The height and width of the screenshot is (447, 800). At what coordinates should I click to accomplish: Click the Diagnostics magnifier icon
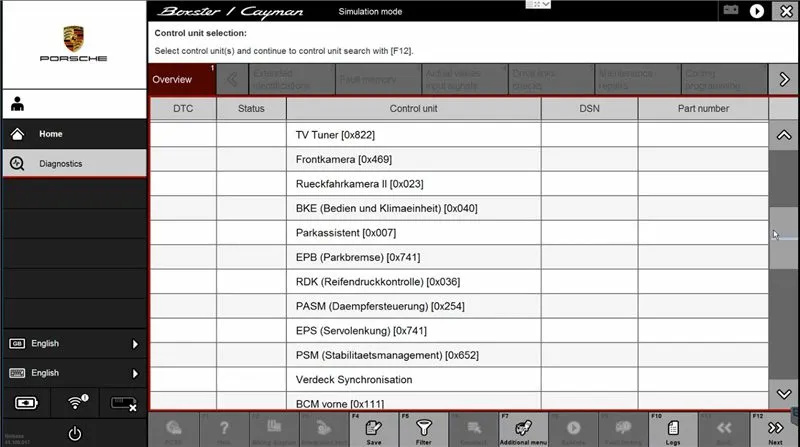tap(17, 163)
